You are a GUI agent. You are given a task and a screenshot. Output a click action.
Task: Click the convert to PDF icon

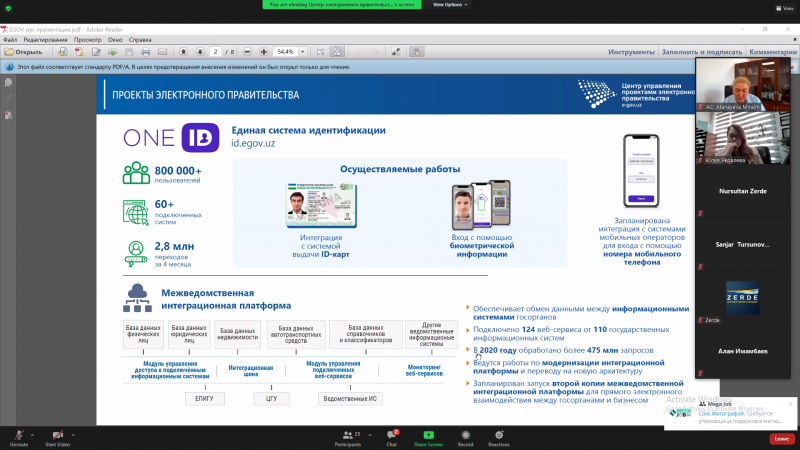pos(79,52)
